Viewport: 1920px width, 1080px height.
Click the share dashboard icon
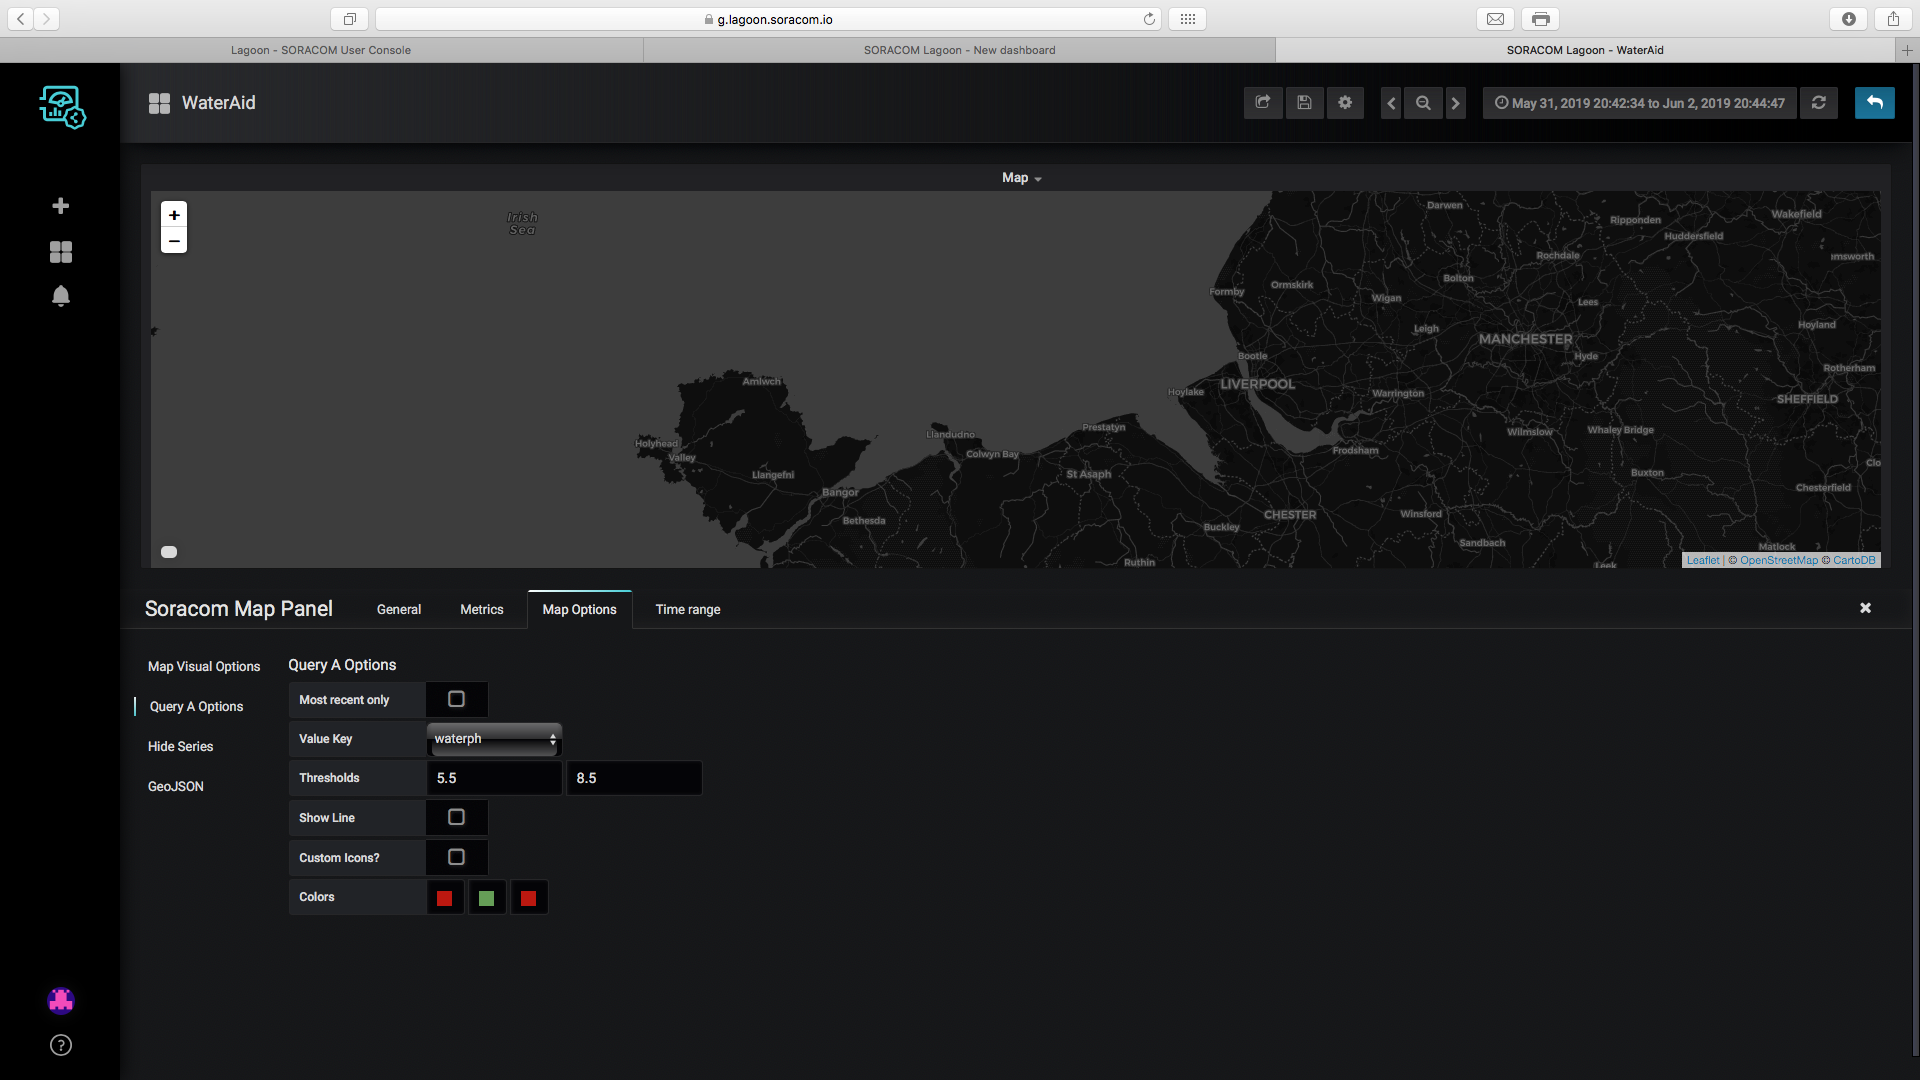click(1263, 103)
